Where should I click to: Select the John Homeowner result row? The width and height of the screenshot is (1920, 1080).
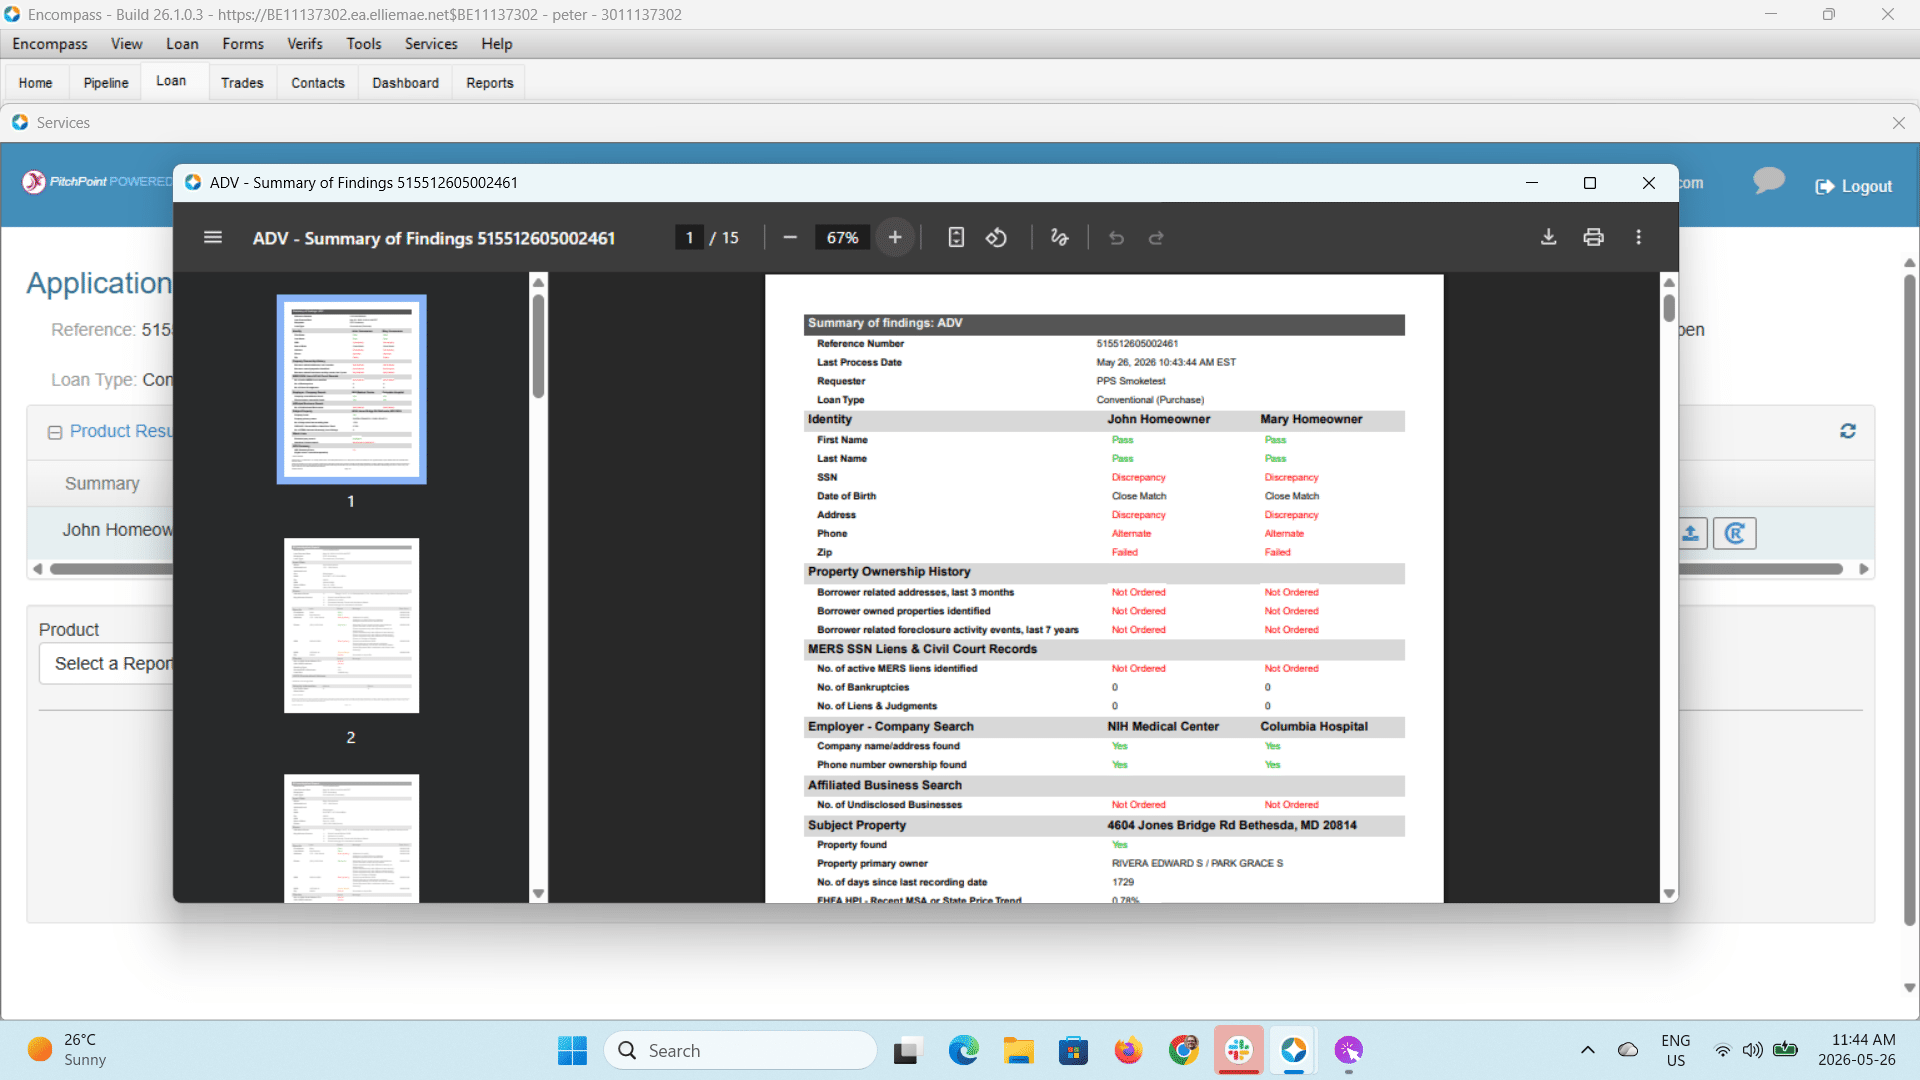pyautogui.click(x=118, y=530)
